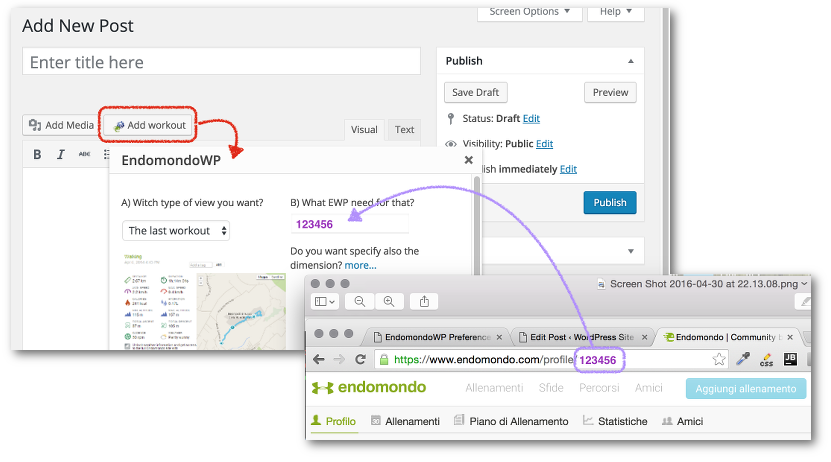Click the Save Draft button

475,92
